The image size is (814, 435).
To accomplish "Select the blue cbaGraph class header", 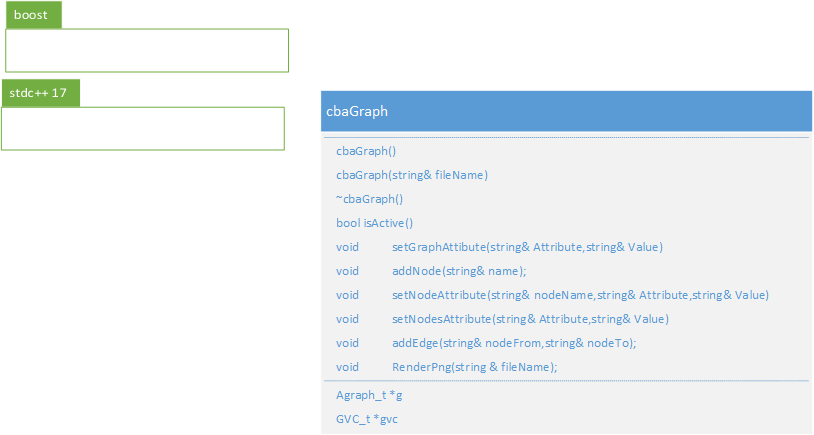I will tap(566, 111).
